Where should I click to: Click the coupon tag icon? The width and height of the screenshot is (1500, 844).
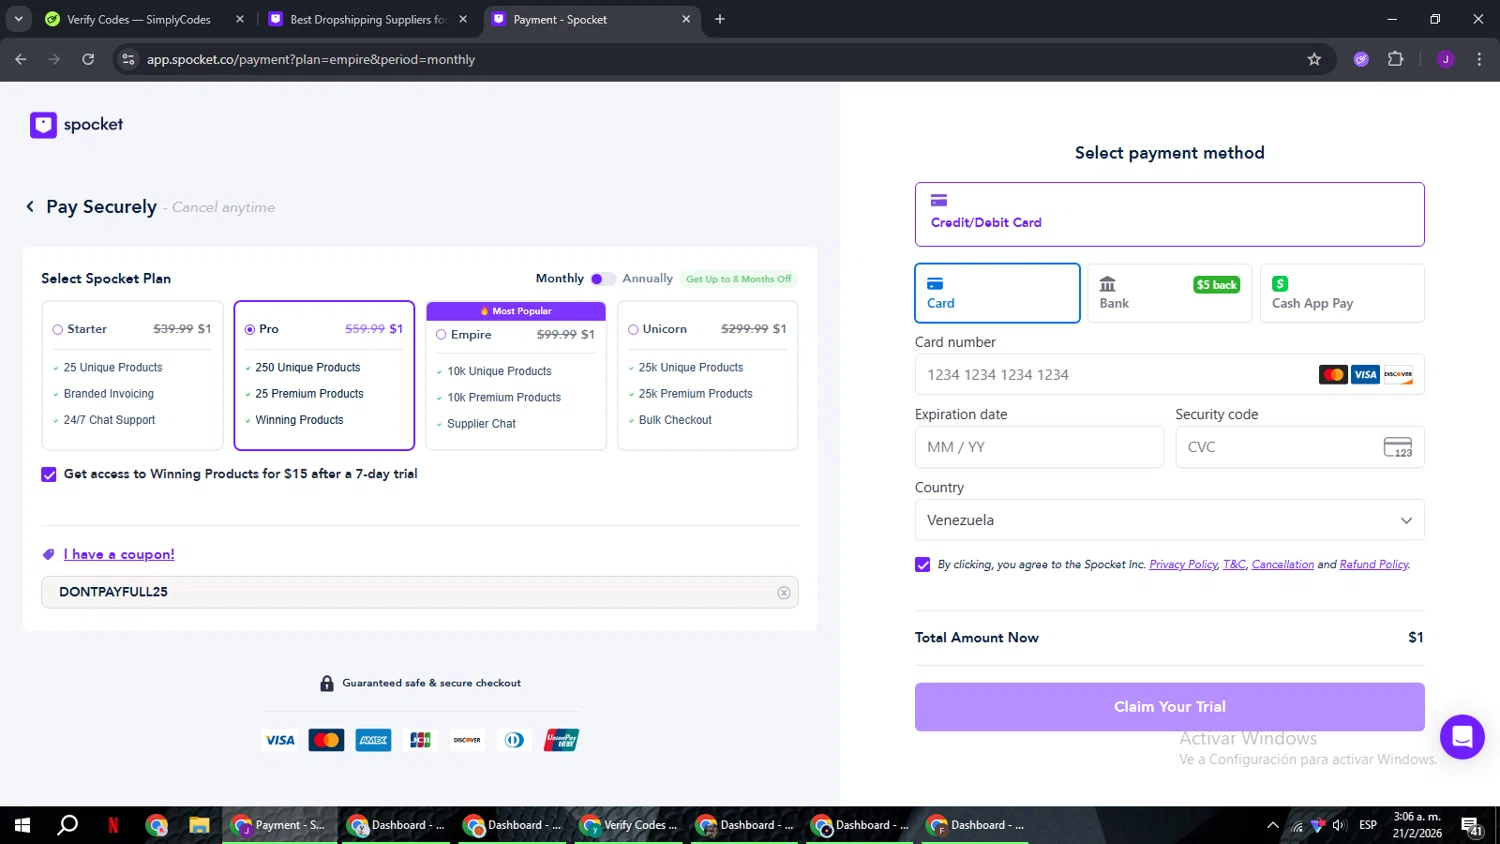(x=48, y=555)
